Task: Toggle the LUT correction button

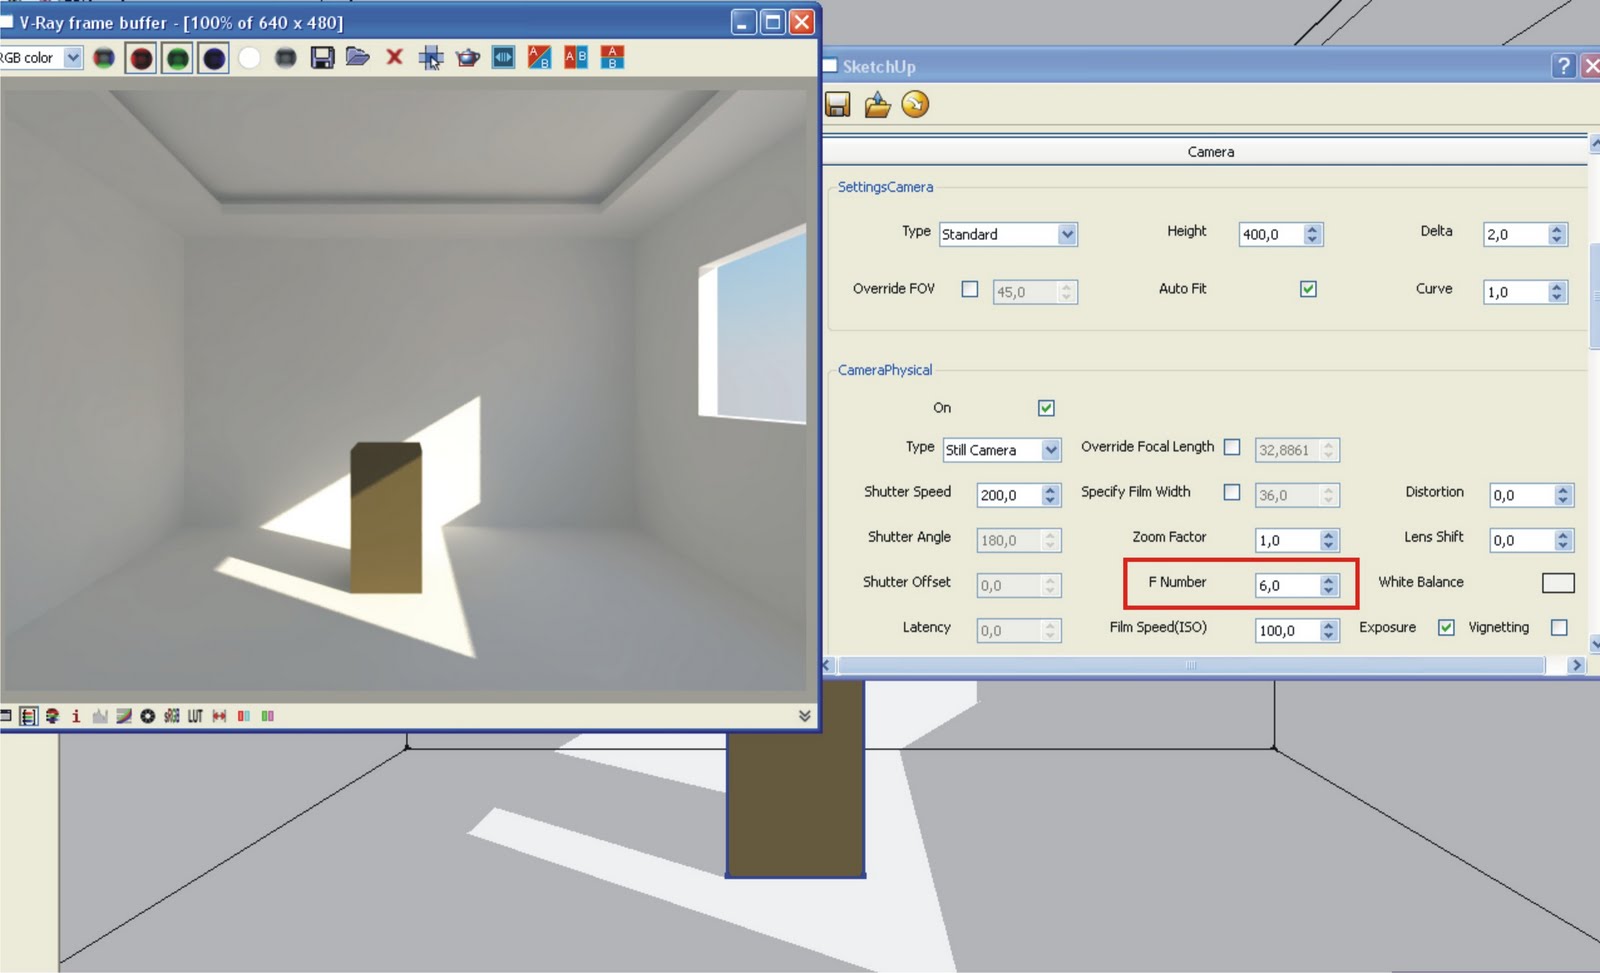Action: pyautogui.click(x=195, y=716)
